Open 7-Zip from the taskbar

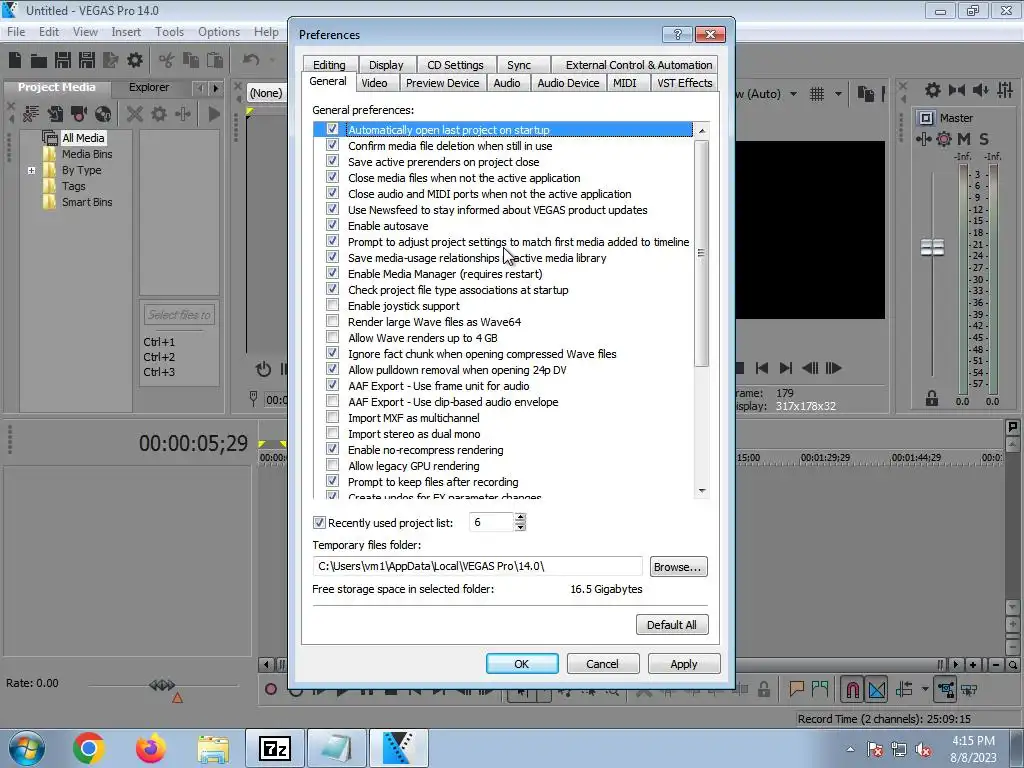(x=274, y=748)
